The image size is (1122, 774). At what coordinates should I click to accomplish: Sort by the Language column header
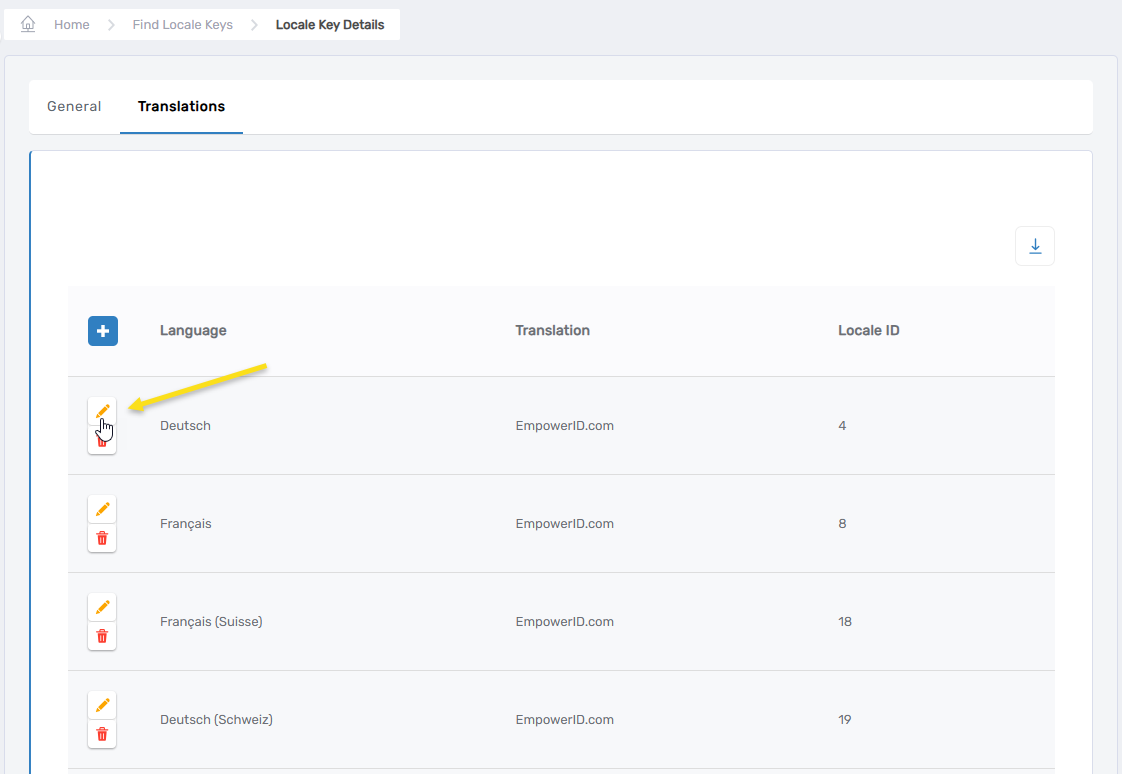193,331
